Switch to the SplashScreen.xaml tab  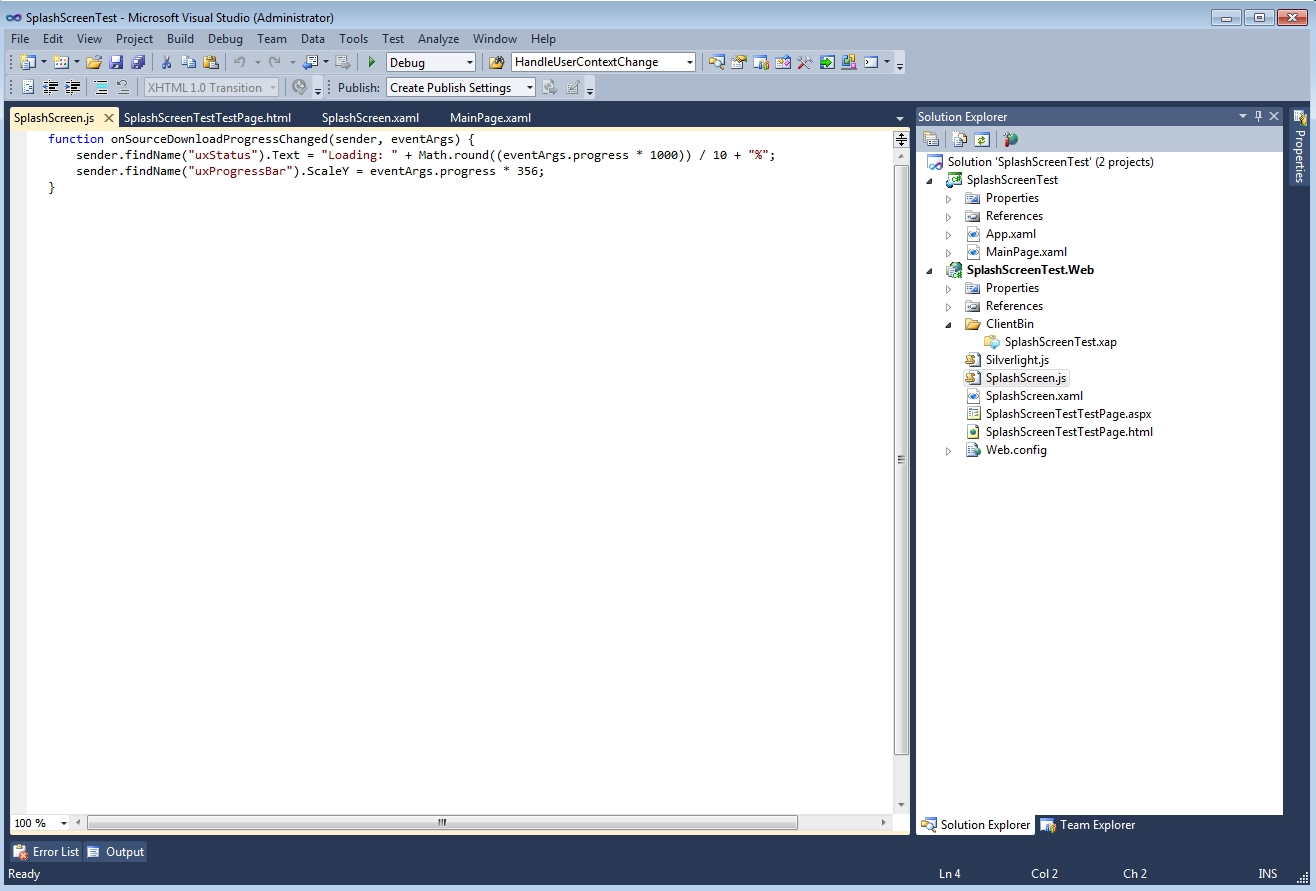(370, 118)
